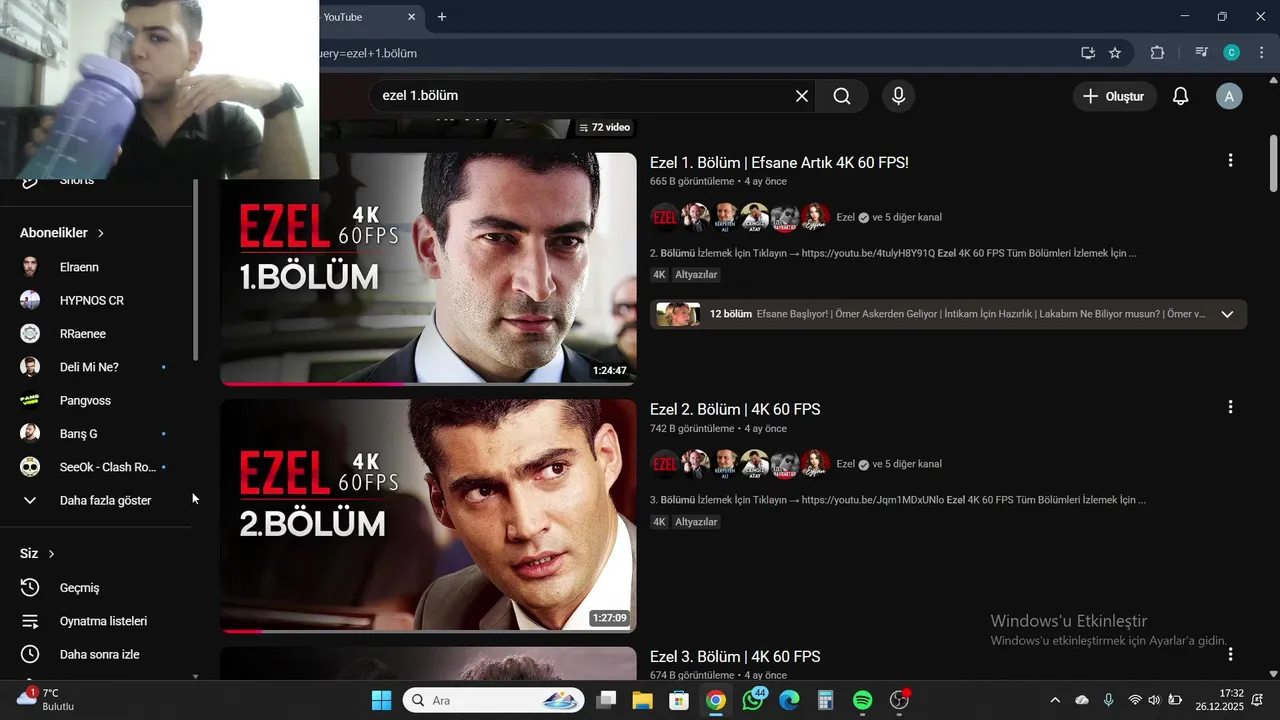The width and height of the screenshot is (1280, 720).
Task: Open Spotify from taskbar
Action: (x=863, y=700)
